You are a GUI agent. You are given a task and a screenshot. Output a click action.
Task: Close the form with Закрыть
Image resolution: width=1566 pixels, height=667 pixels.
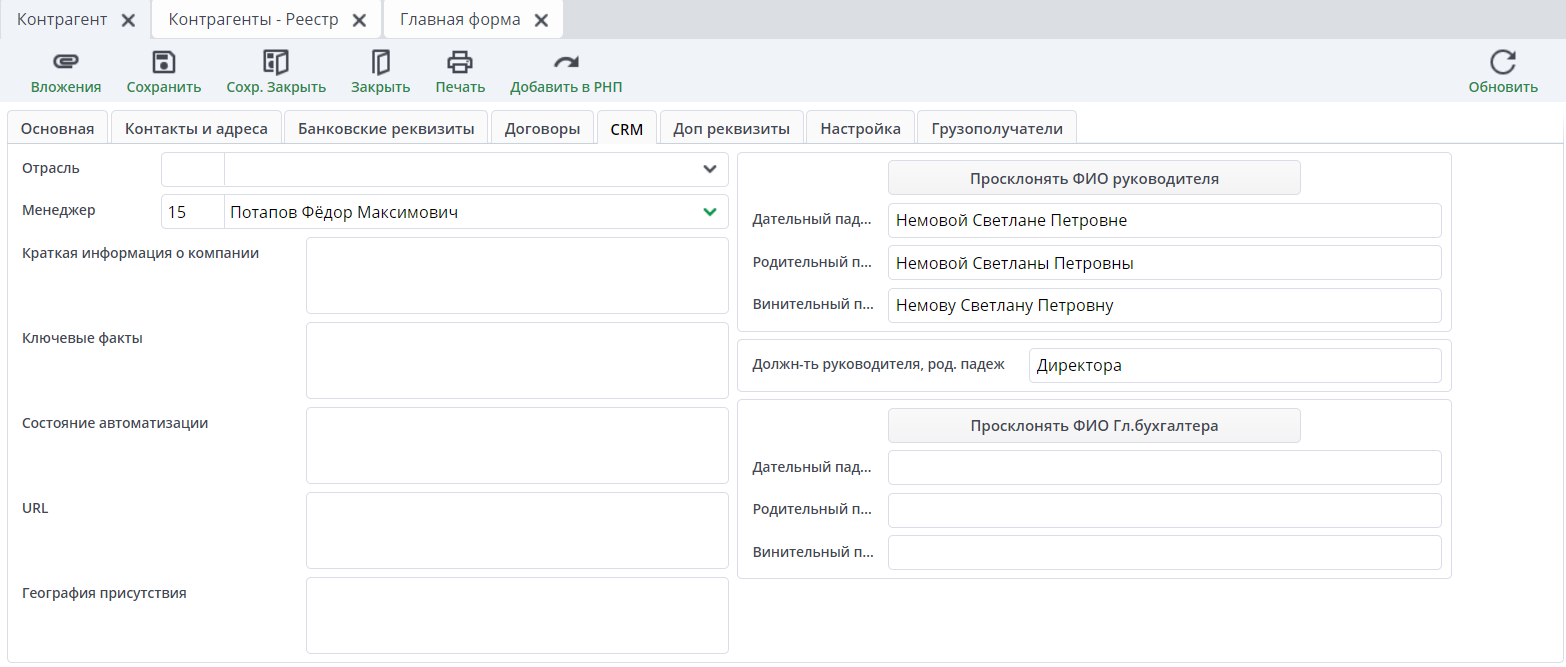(x=379, y=70)
